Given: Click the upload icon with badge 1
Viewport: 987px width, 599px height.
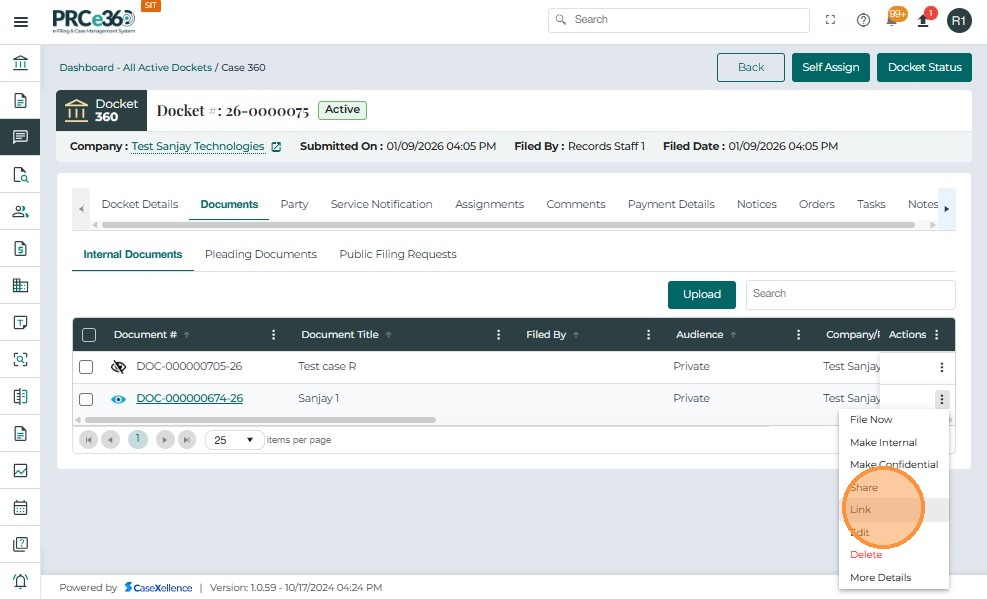Looking at the screenshot, I should pyautogui.click(x=923, y=19).
